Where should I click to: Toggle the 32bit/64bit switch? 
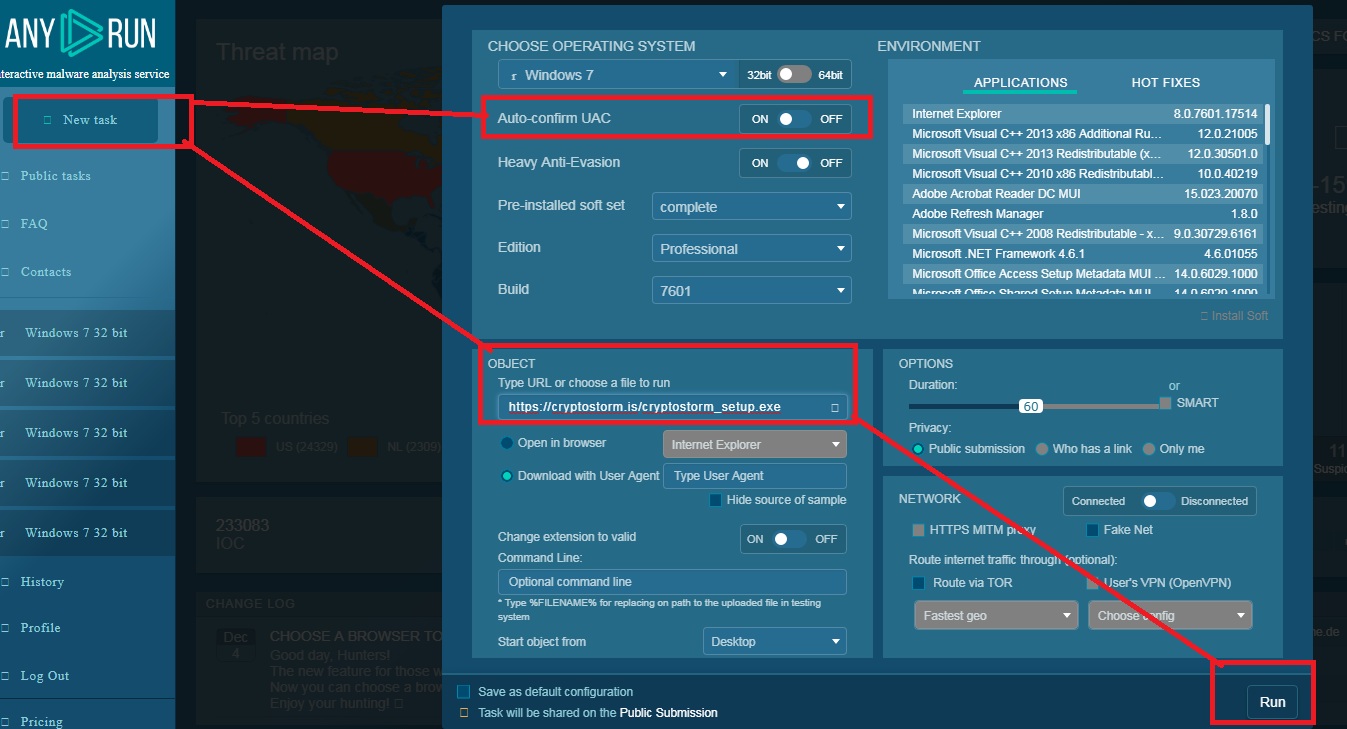pos(794,75)
